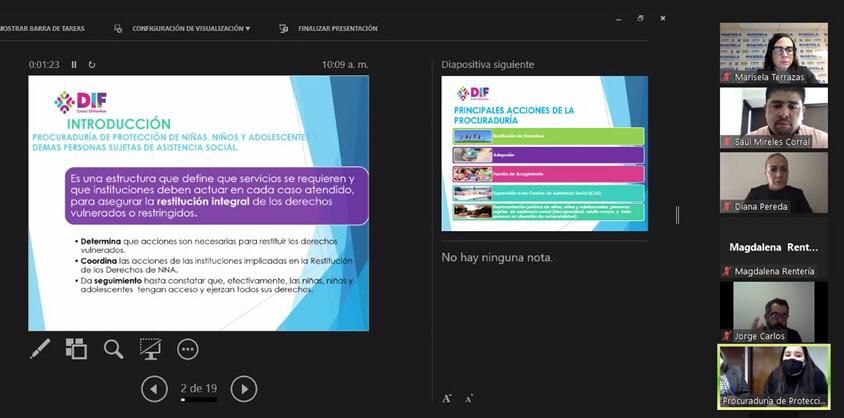
Task: Click the next slide preview thumbnail
Action: click(x=545, y=153)
